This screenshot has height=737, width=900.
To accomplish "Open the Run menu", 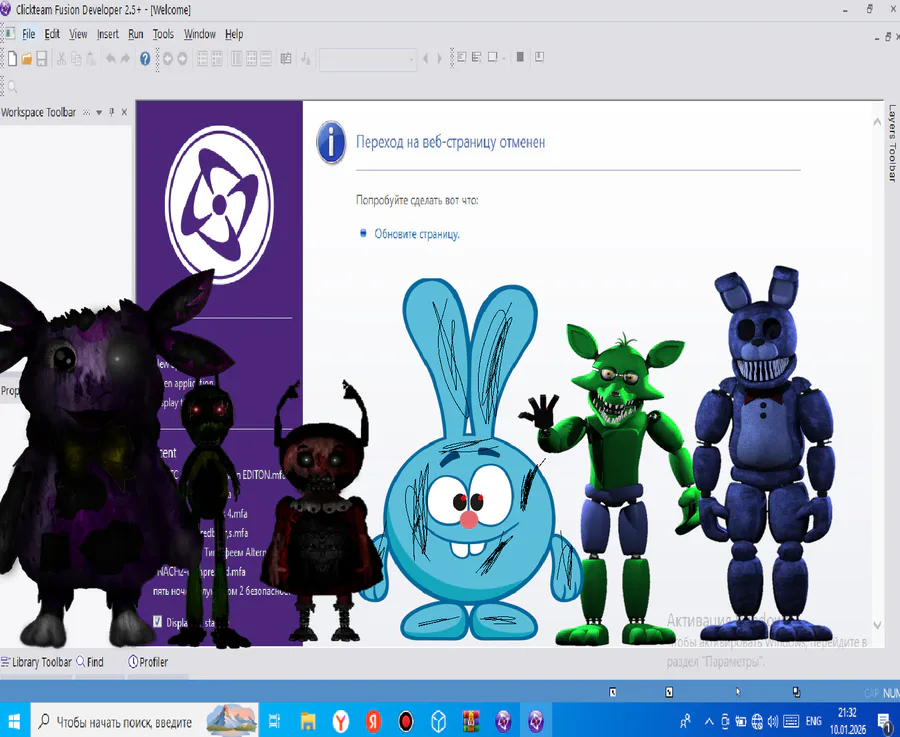I will click(x=135, y=34).
